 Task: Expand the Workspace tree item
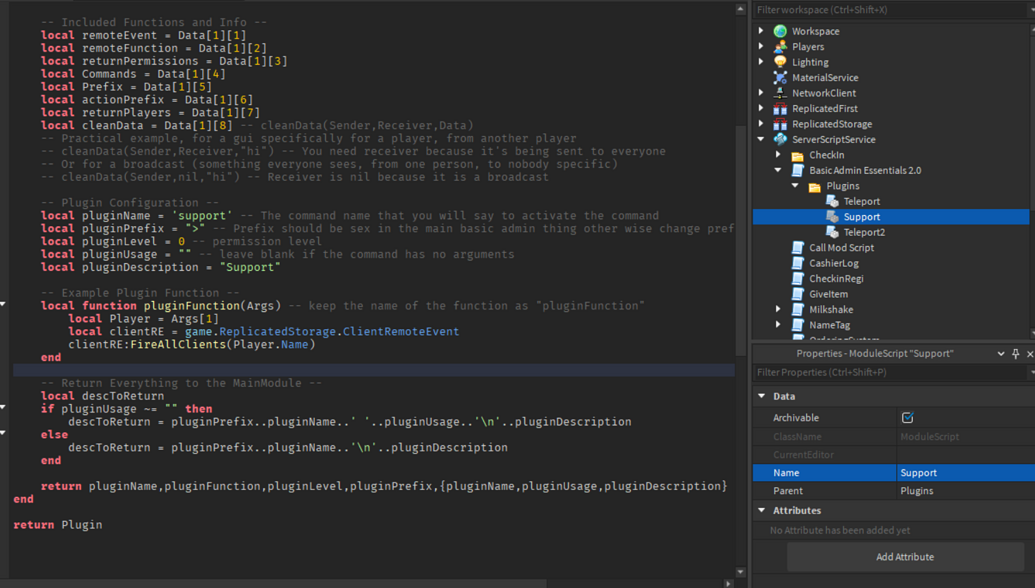(761, 30)
